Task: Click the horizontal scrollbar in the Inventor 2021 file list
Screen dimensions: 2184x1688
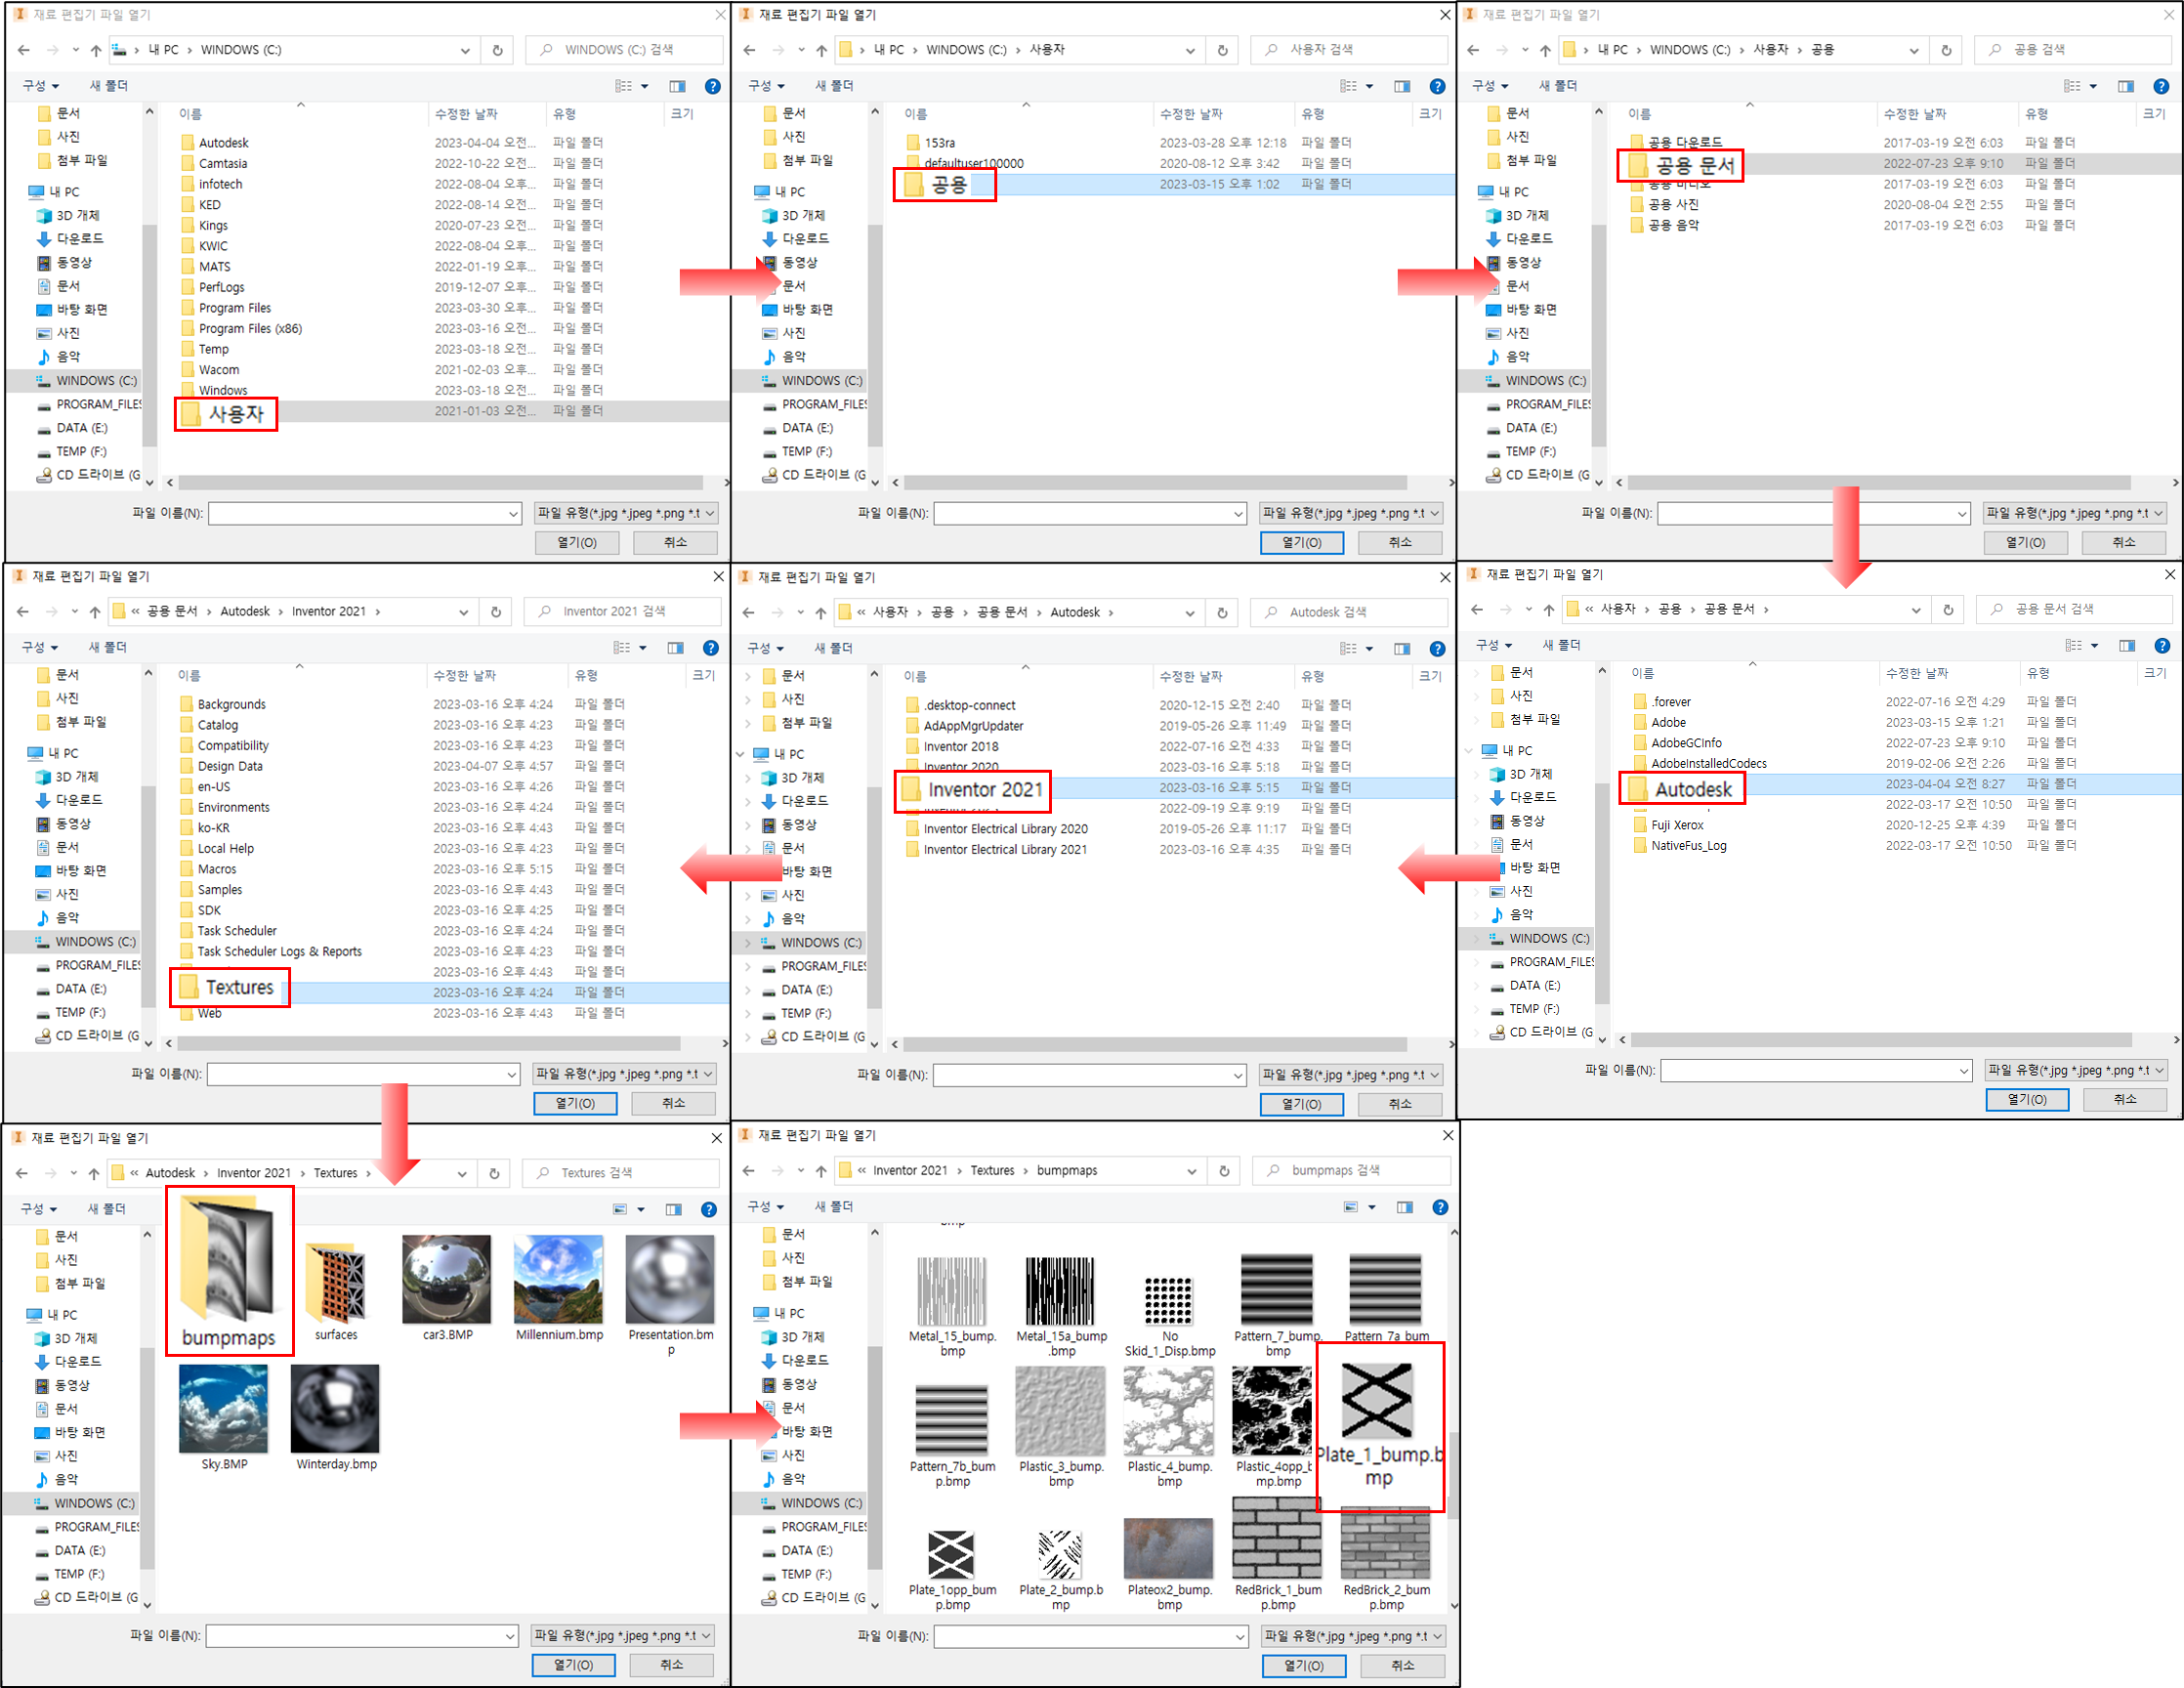Action: (x=430, y=1043)
